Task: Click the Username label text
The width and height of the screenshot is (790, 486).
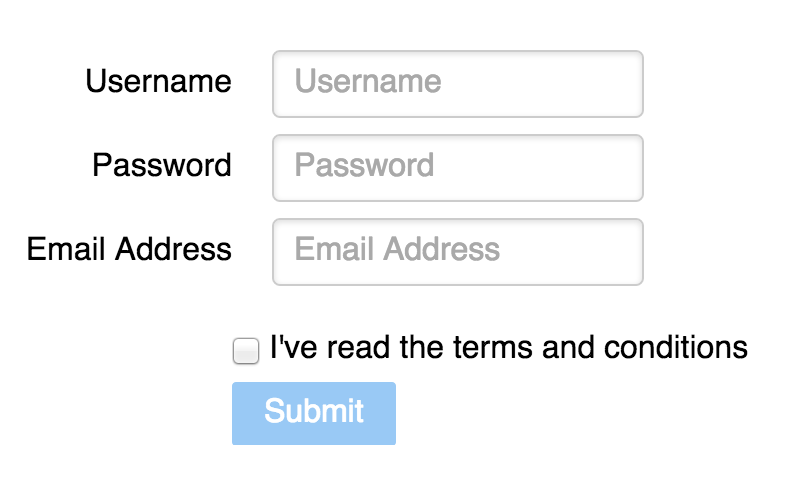Action: point(158,81)
